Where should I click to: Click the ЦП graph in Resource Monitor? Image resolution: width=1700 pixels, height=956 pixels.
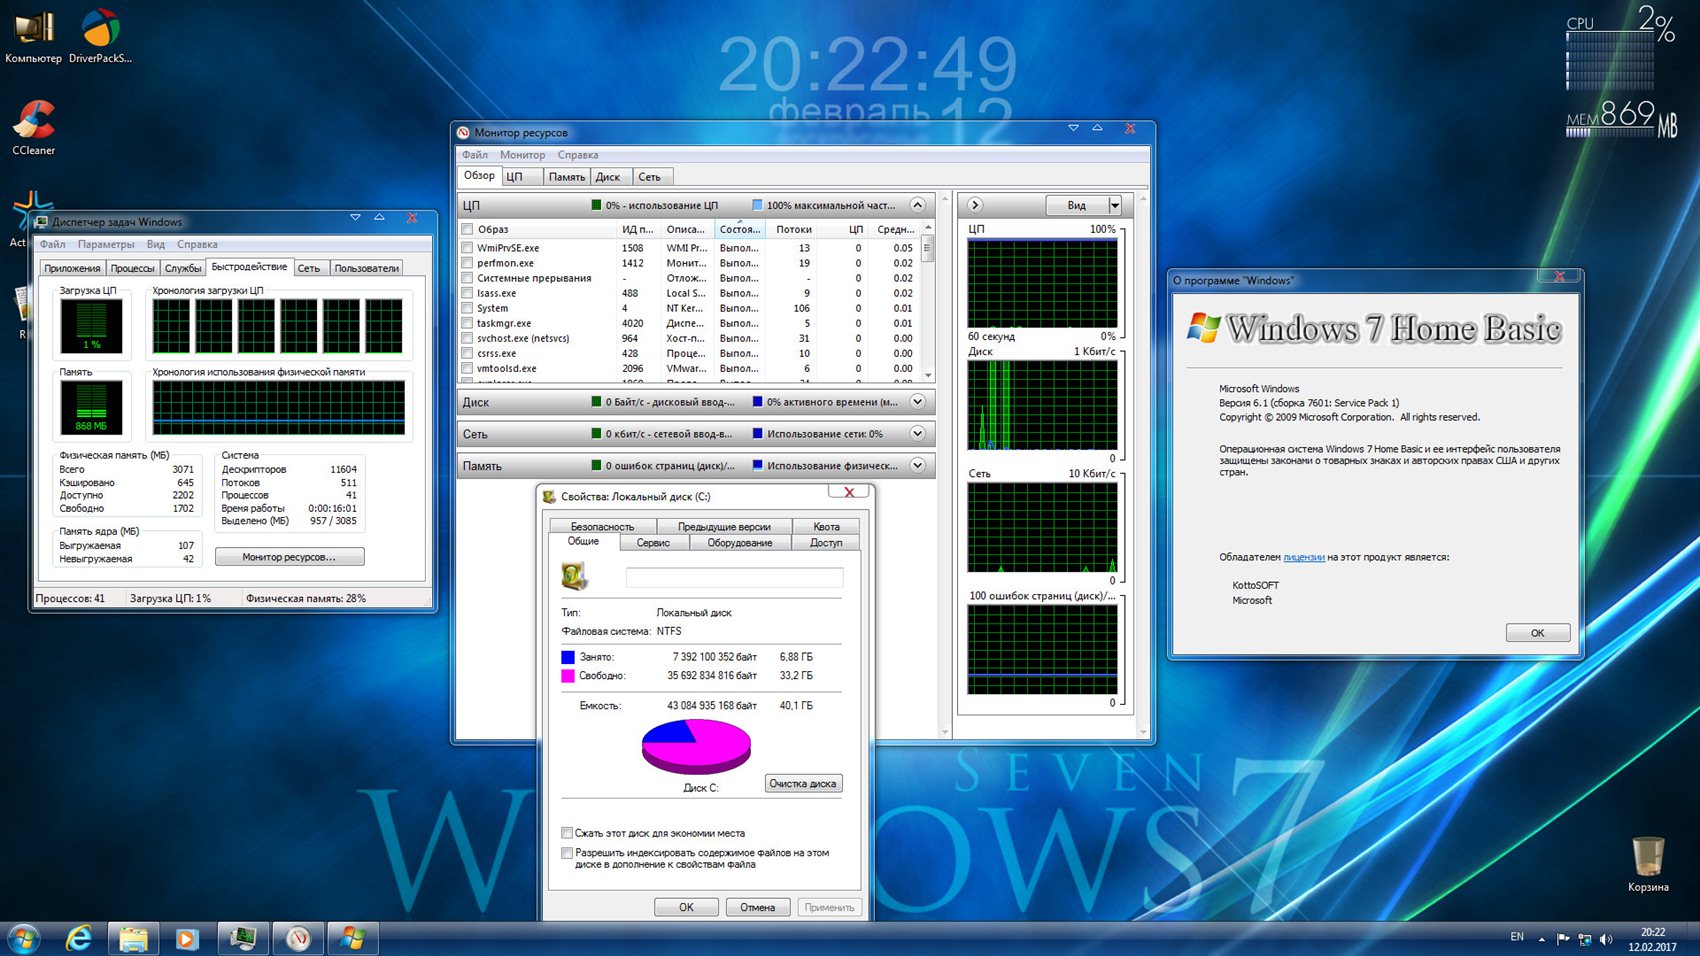(x=1042, y=283)
